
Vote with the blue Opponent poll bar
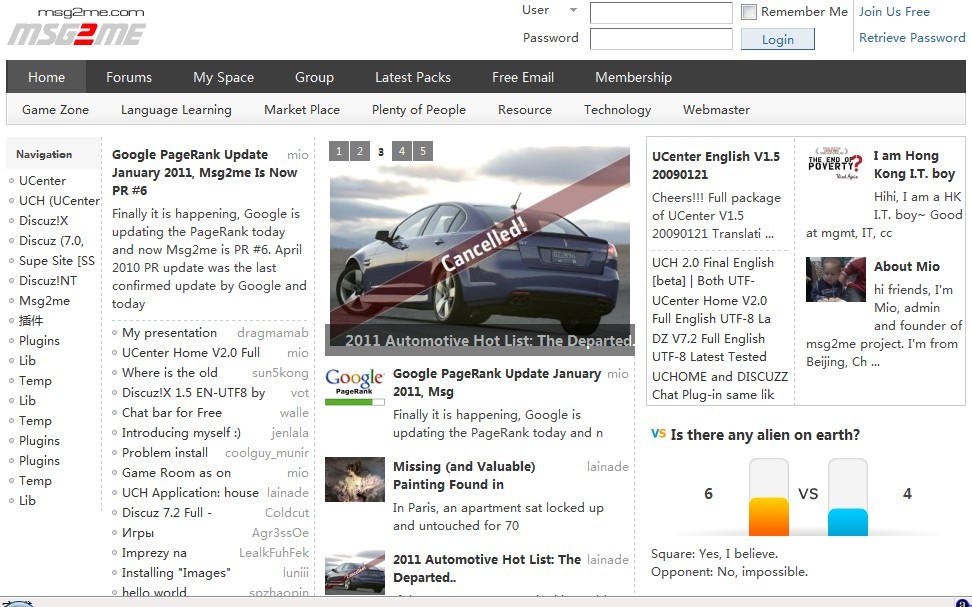coord(847,497)
